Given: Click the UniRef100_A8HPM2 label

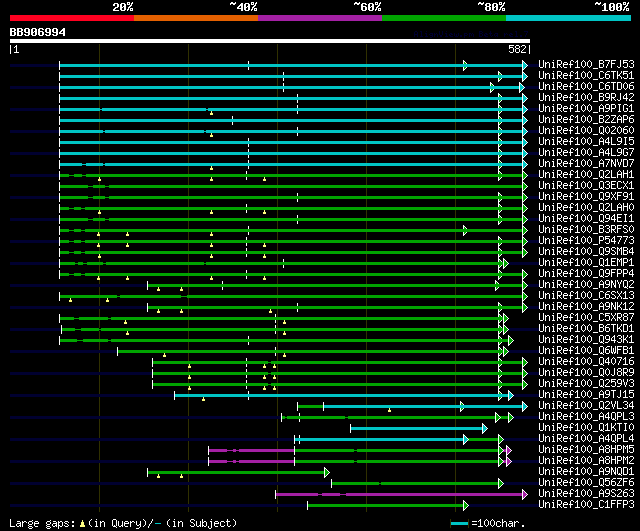Looking at the screenshot, I should pos(586,461).
